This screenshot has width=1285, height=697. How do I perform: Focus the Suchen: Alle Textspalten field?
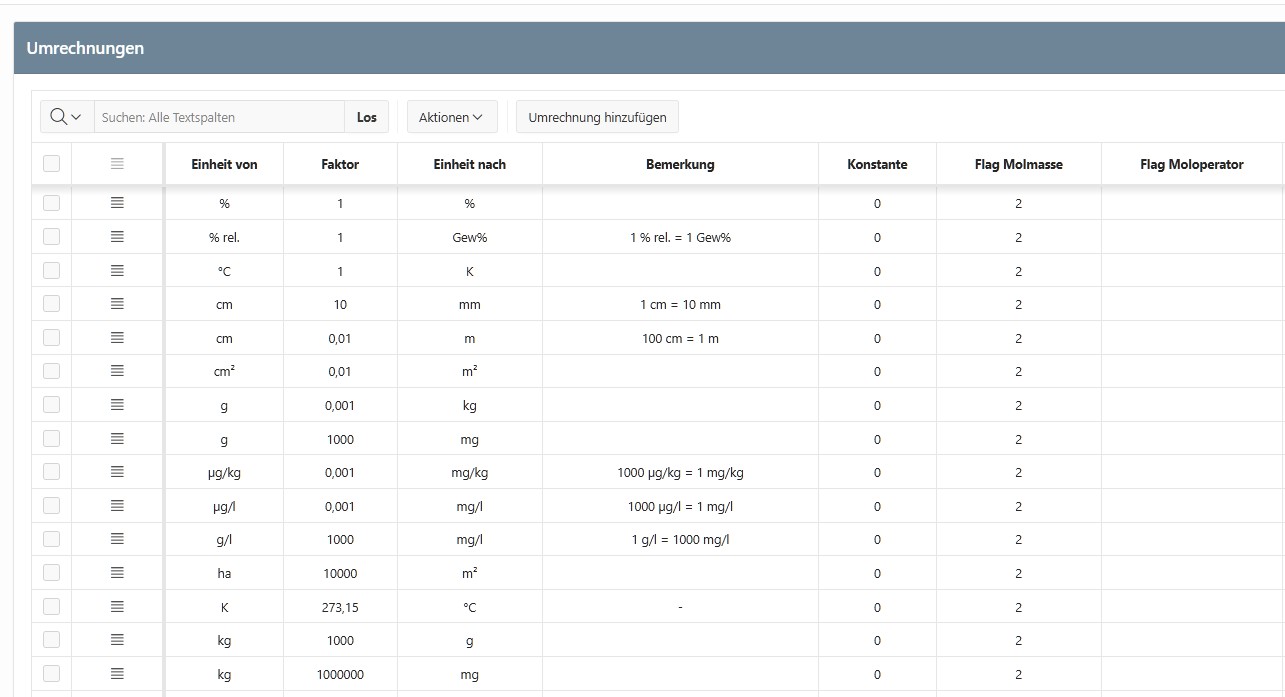[x=219, y=117]
